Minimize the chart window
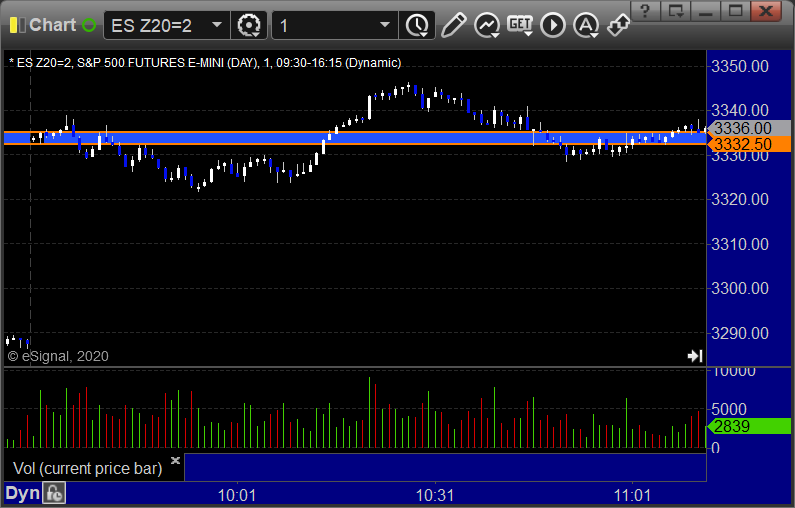This screenshot has width=795, height=508. (706, 11)
